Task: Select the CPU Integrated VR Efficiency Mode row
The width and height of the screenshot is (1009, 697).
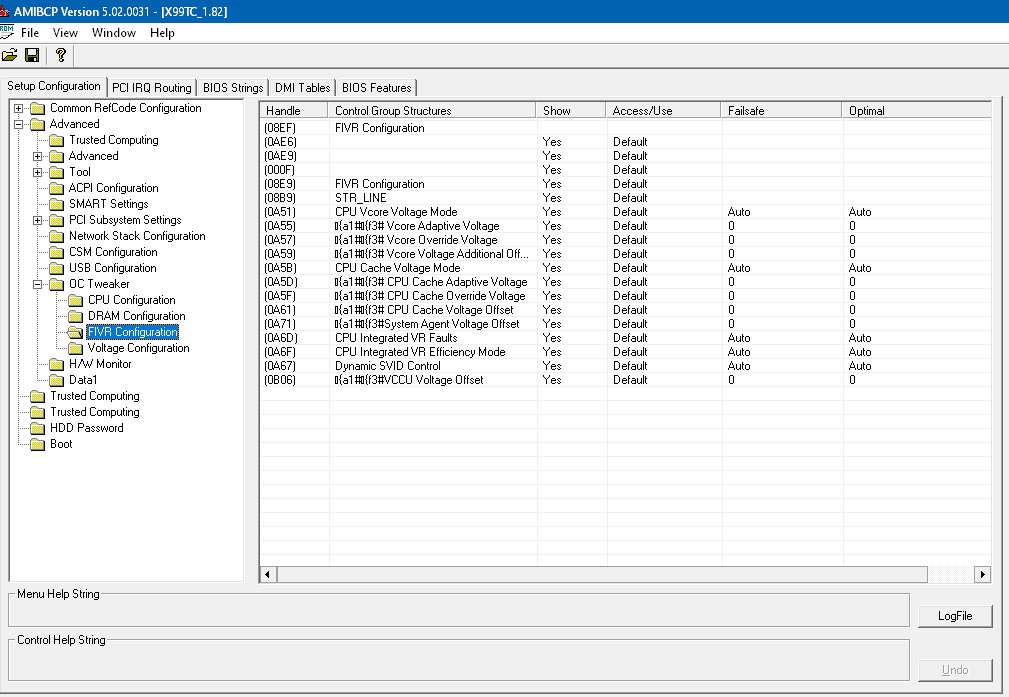Action: point(625,352)
